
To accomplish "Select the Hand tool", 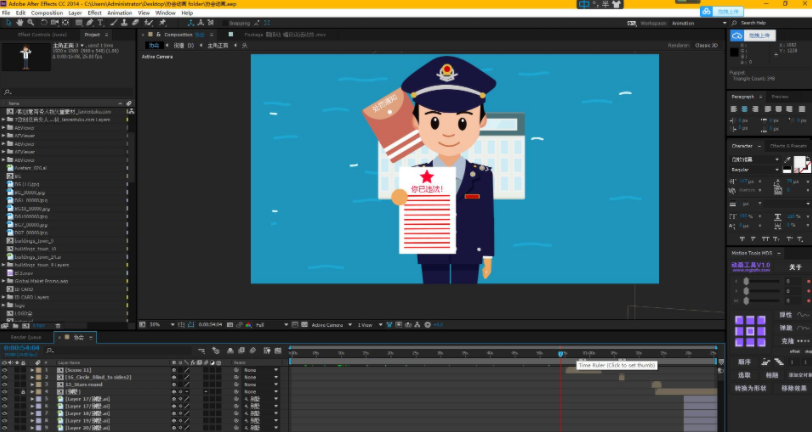I will click(x=20, y=23).
